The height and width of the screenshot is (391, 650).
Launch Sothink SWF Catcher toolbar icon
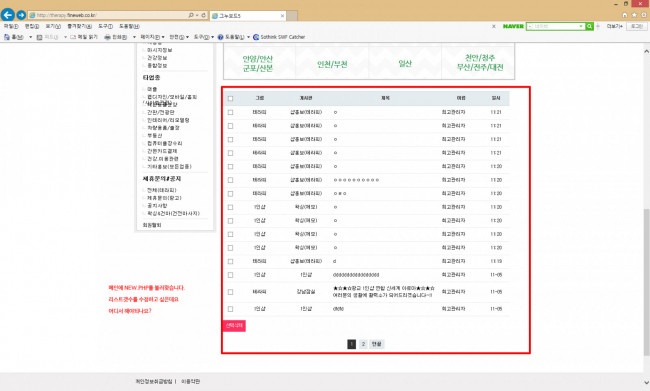(256, 37)
